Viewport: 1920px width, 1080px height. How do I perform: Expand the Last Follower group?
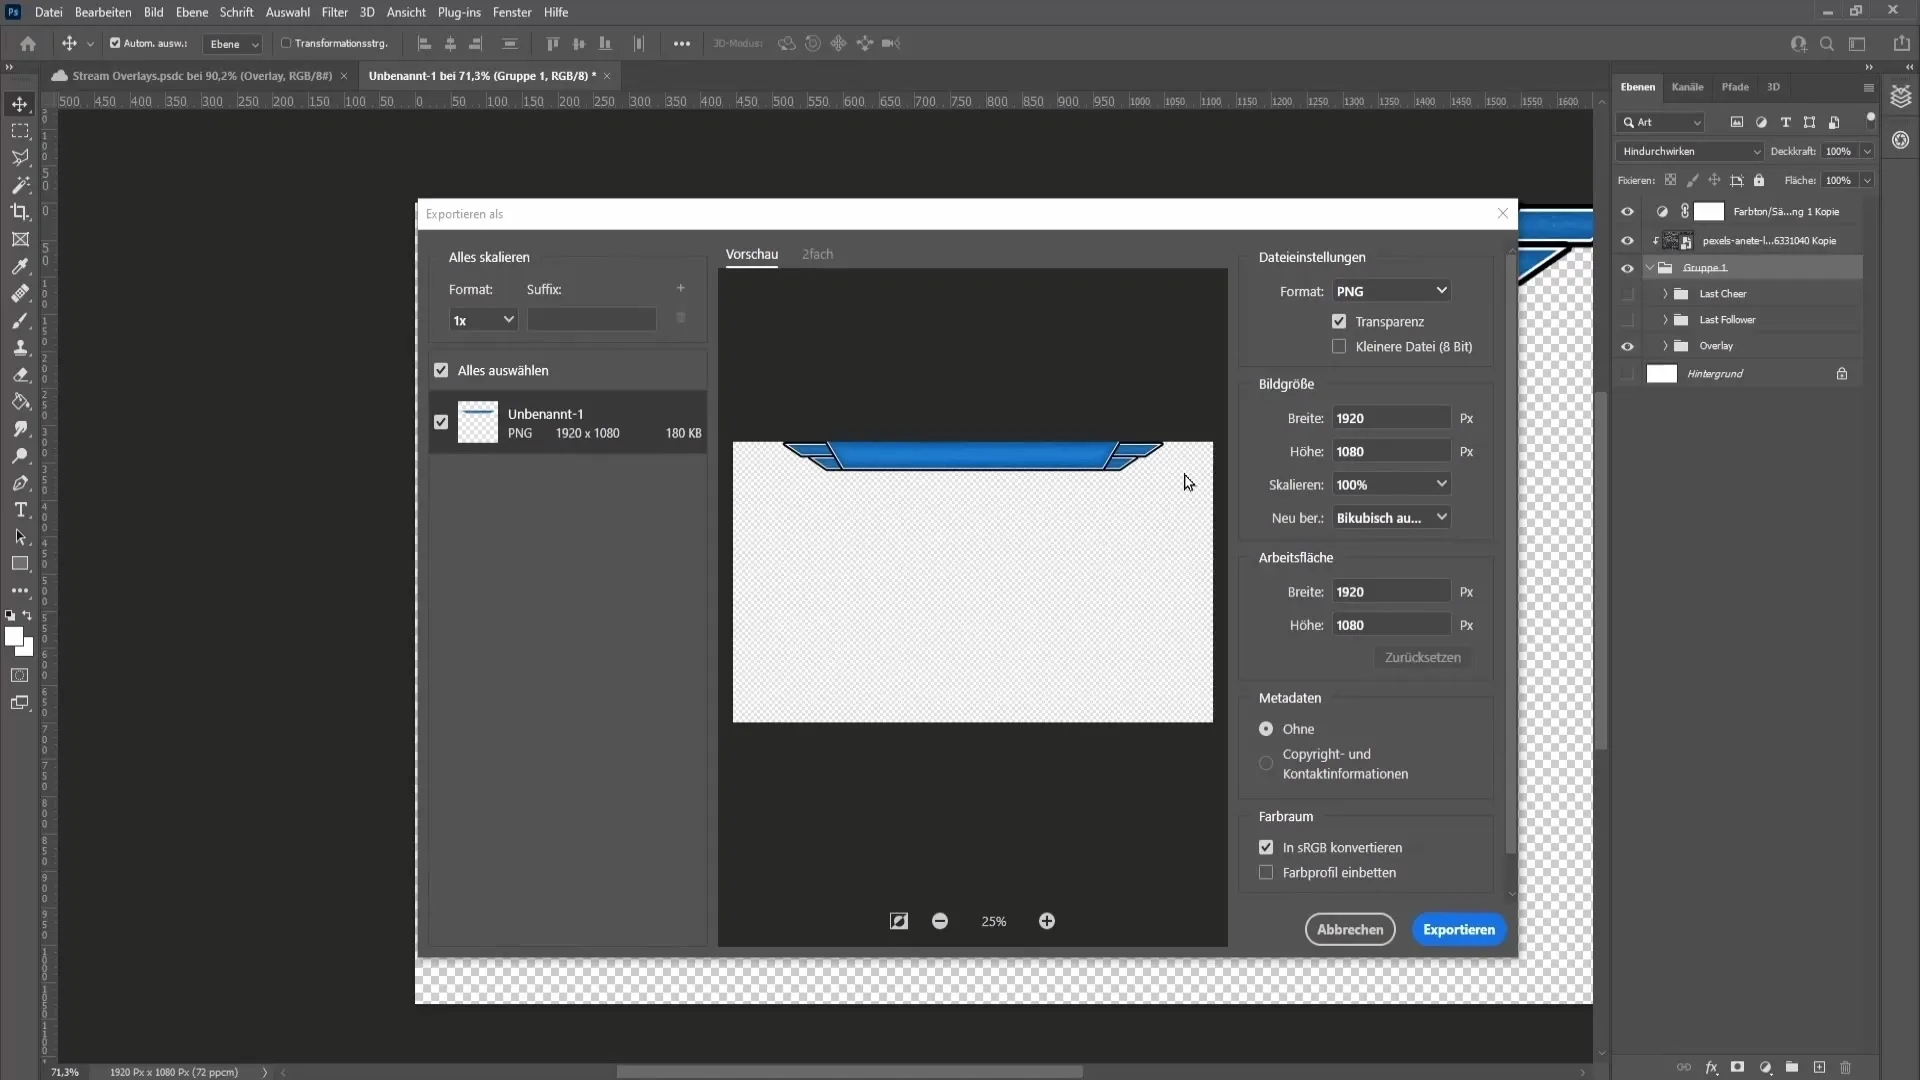coord(1665,320)
